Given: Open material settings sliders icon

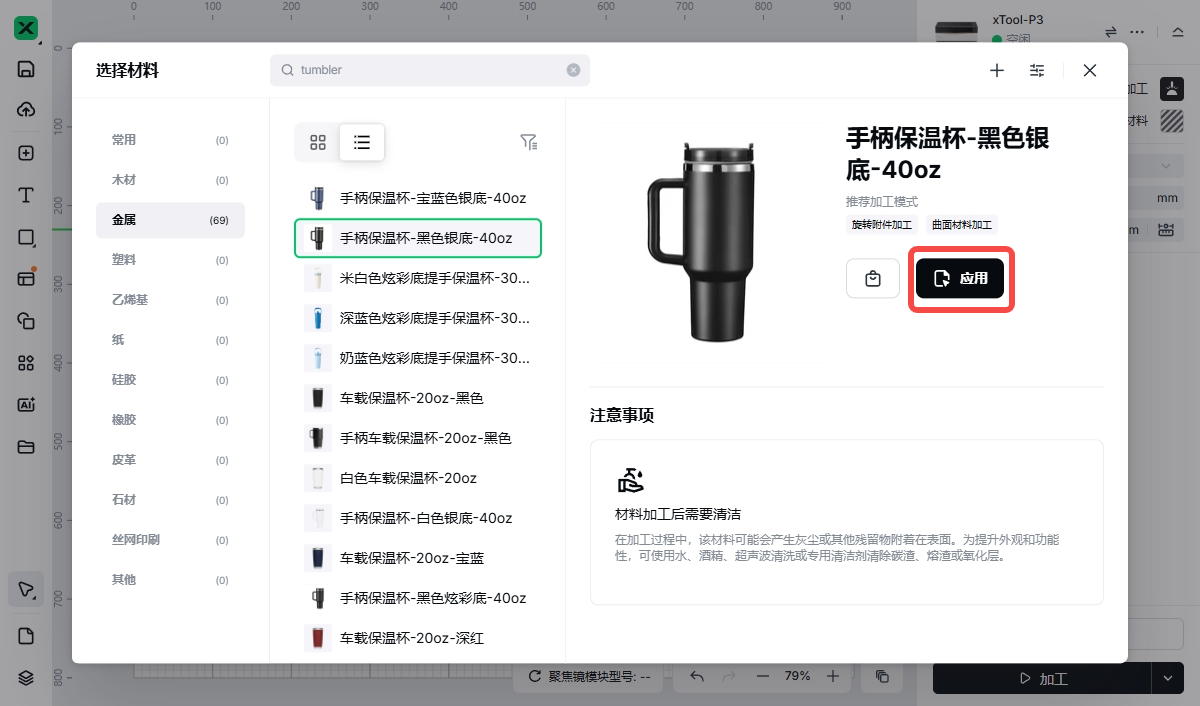Looking at the screenshot, I should click(x=1037, y=70).
